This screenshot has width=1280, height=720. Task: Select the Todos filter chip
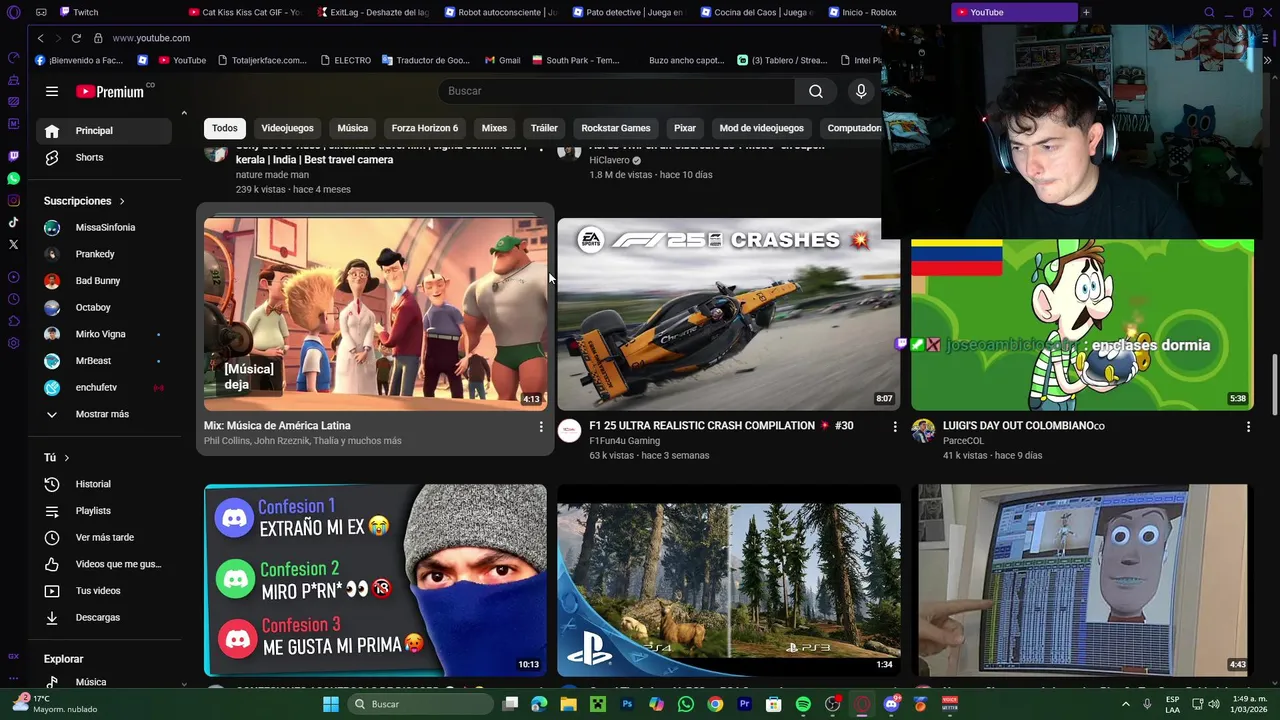coord(225,128)
